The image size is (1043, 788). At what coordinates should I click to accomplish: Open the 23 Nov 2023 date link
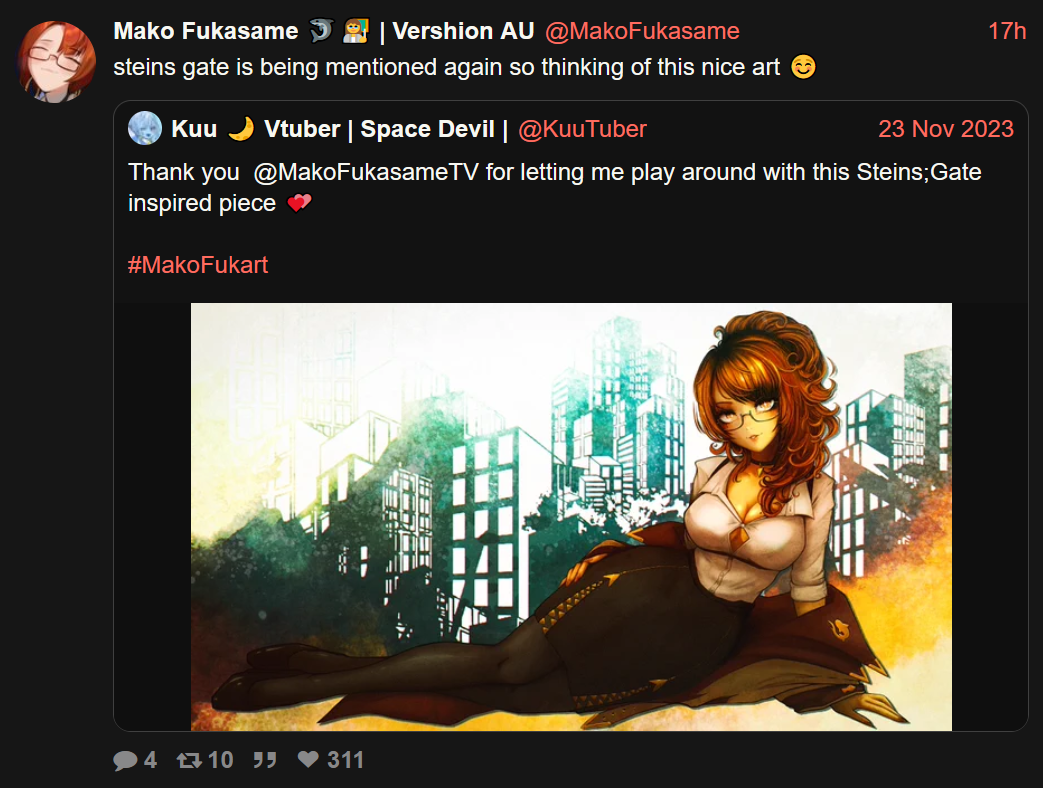(946, 128)
